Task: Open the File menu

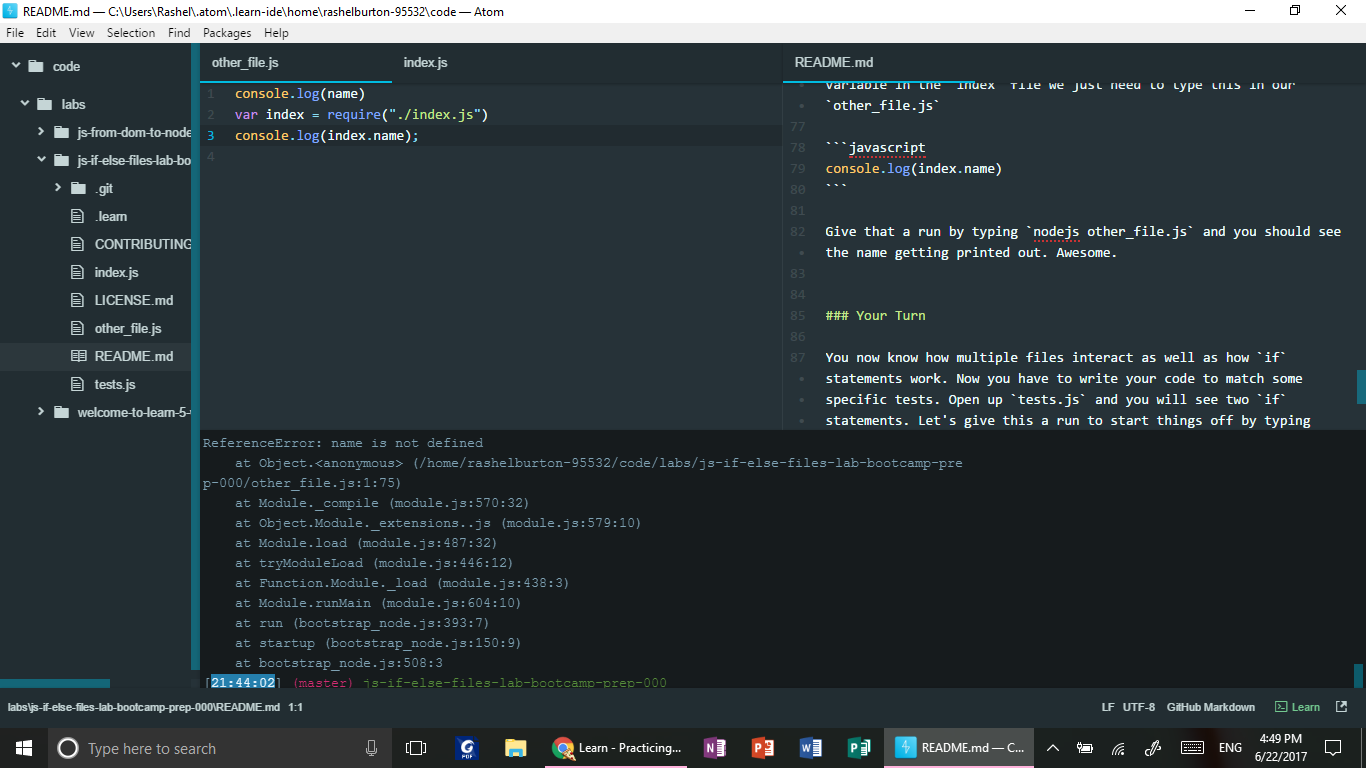Action: (x=15, y=33)
